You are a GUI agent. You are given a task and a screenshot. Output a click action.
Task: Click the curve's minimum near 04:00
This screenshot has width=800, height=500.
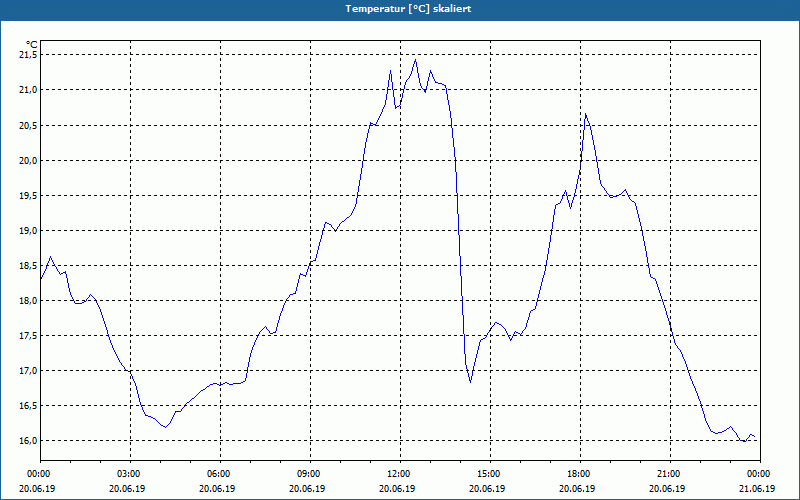(165, 427)
